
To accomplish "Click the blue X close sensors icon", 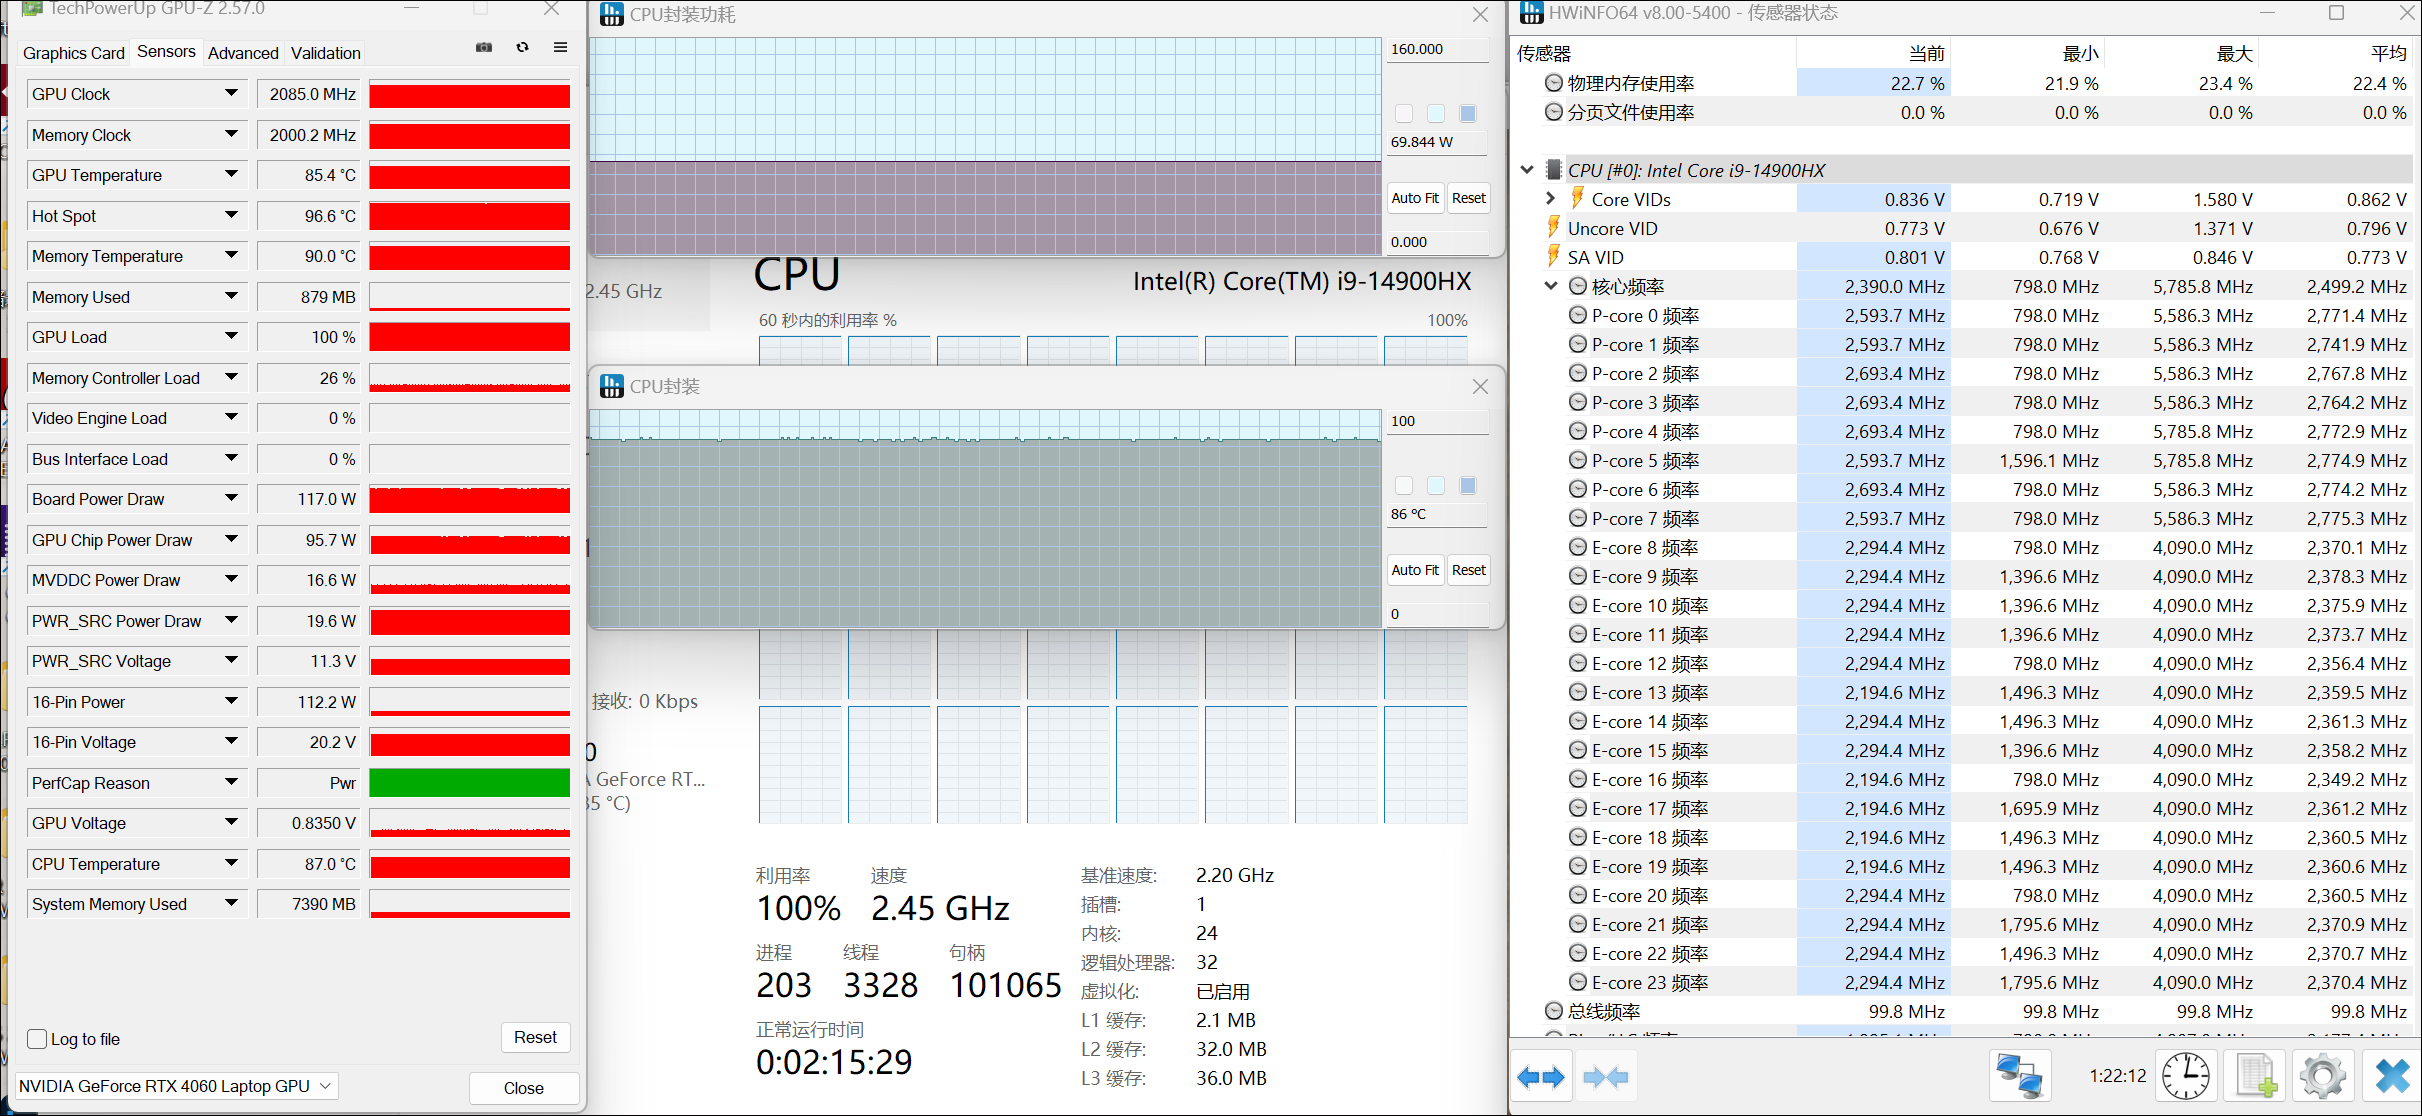I will click(2392, 1077).
